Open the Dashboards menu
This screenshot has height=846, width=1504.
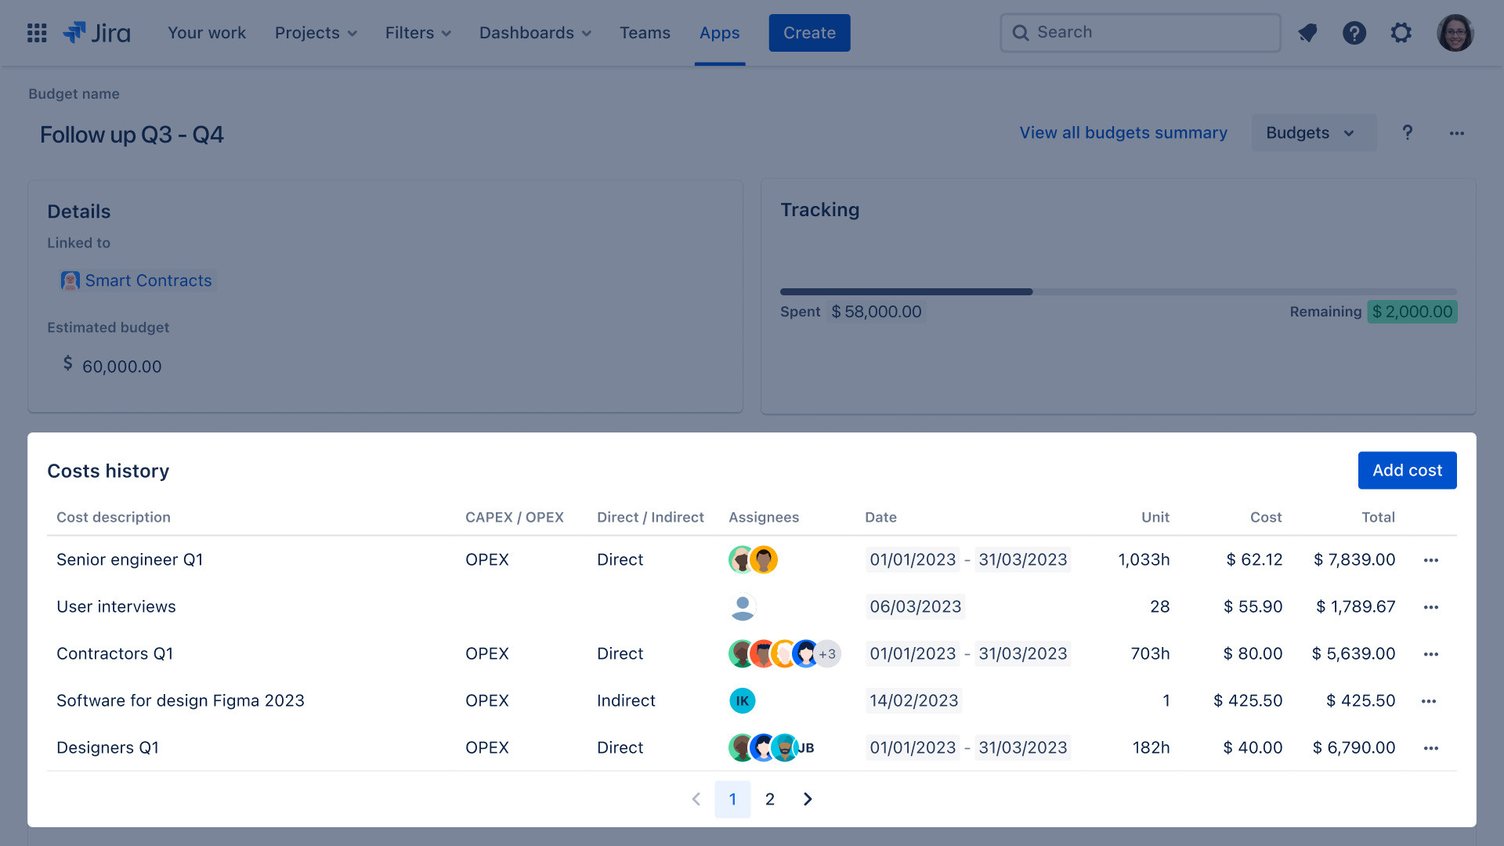click(x=534, y=32)
